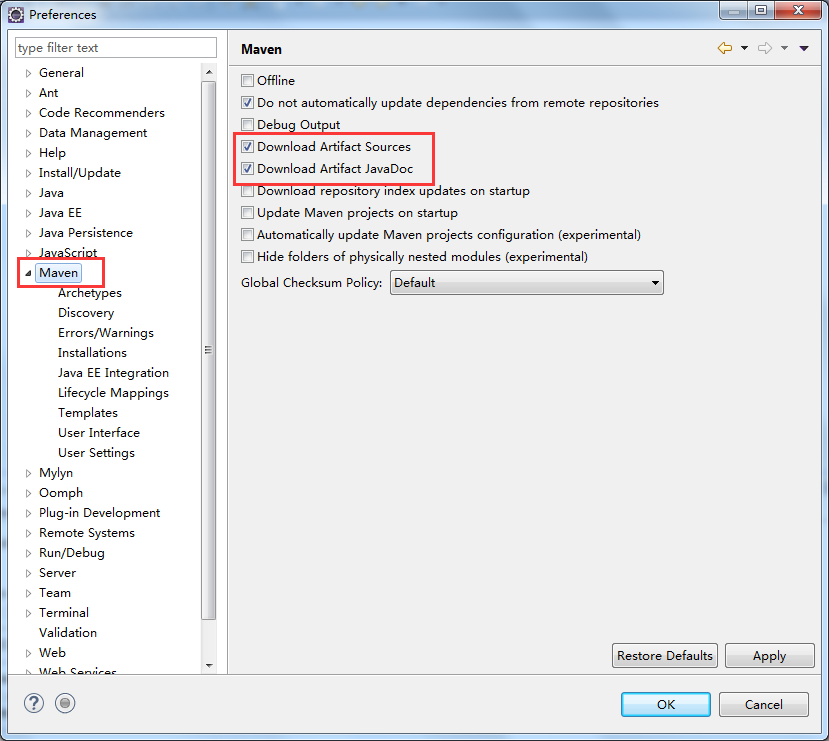Select Java Persistence category

coord(86,233)
